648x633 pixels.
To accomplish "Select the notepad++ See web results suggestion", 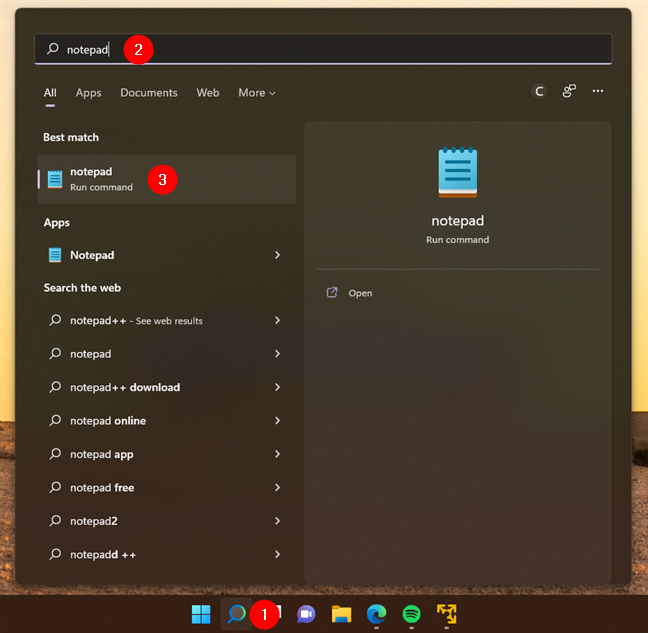I will [x=136, y=320].
